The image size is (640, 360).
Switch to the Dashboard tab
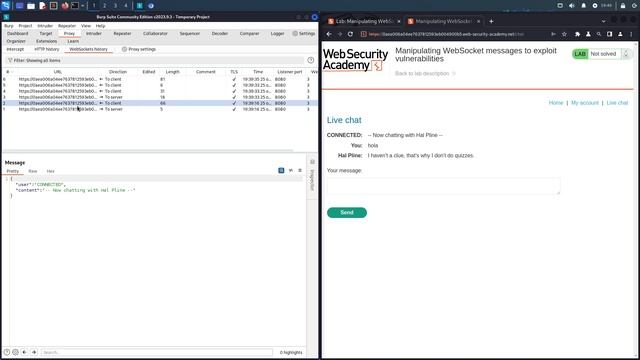coord(18,33)
